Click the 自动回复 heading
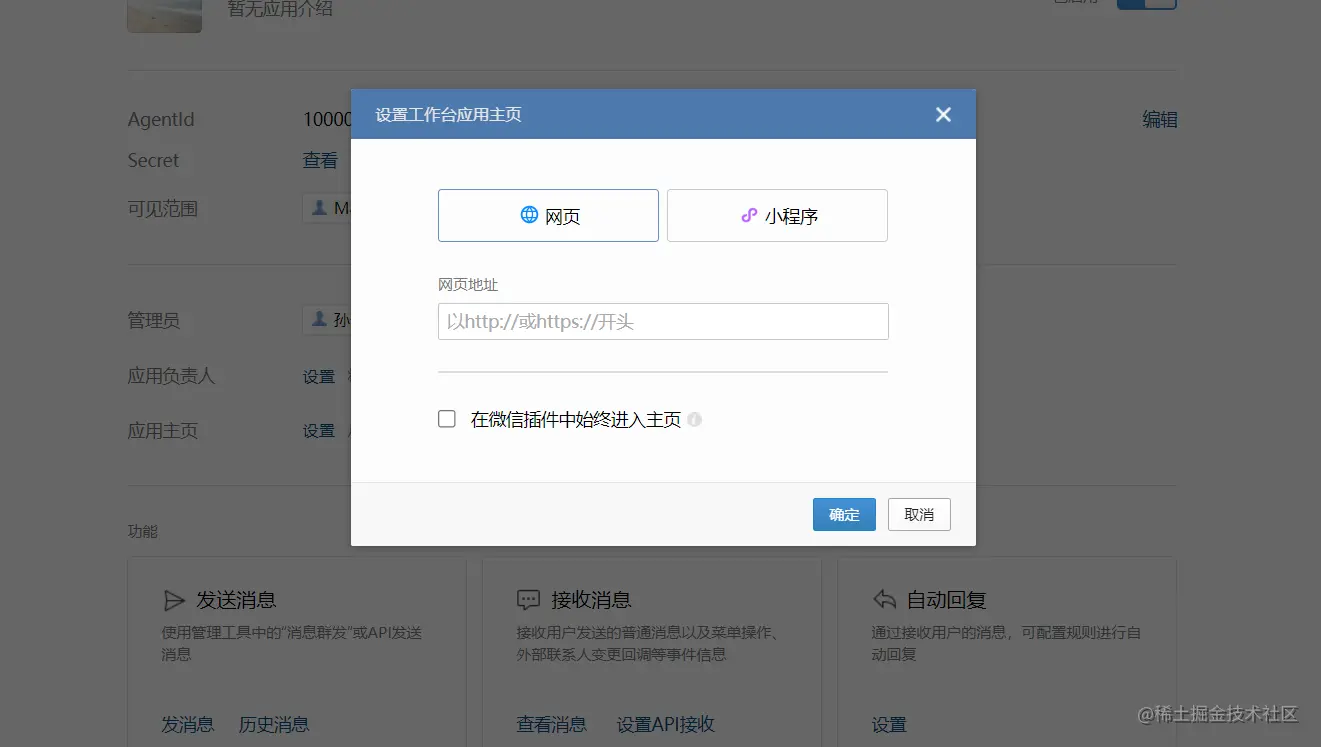Screen dimensions: 1321x747 [x=946, y=600]
